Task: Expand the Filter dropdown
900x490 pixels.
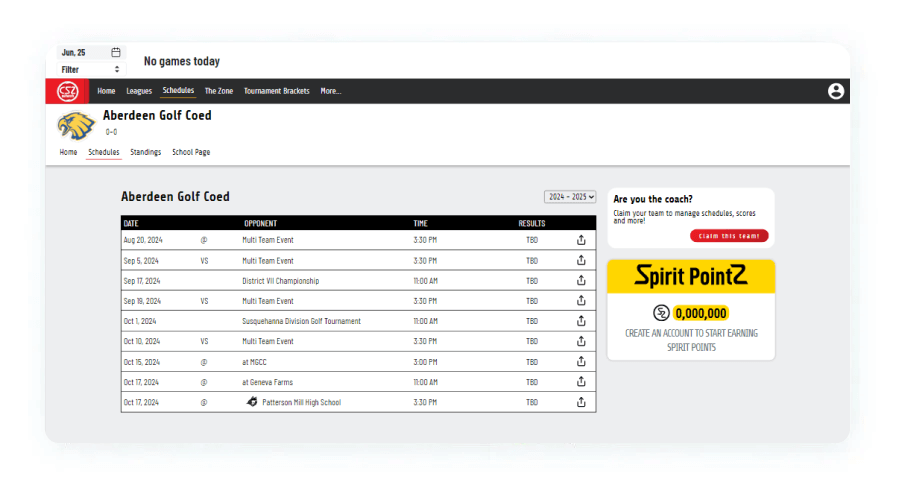Action: [91, 69]
